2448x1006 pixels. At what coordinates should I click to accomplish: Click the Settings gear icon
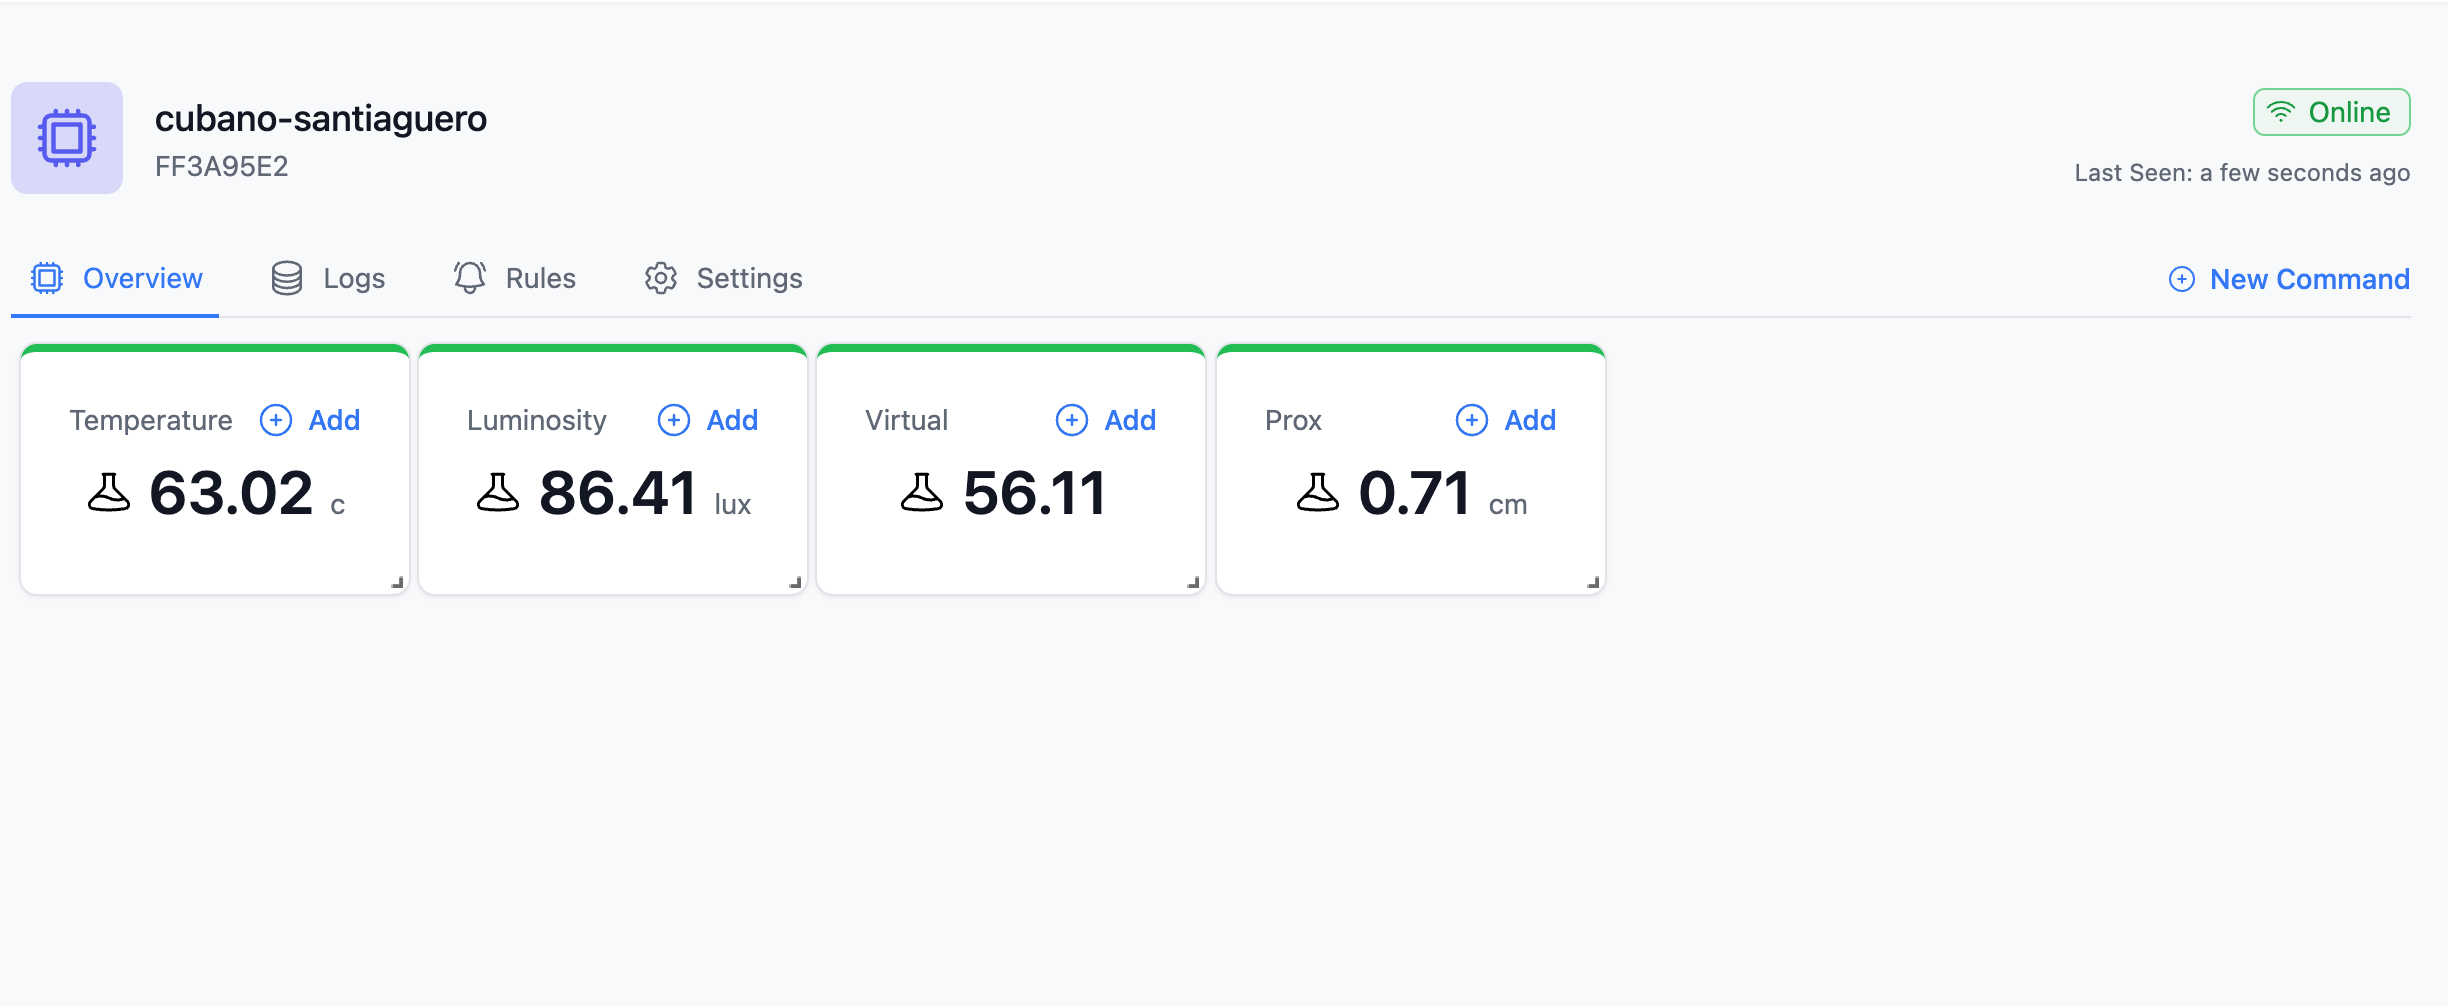click(x=661, y=278)
